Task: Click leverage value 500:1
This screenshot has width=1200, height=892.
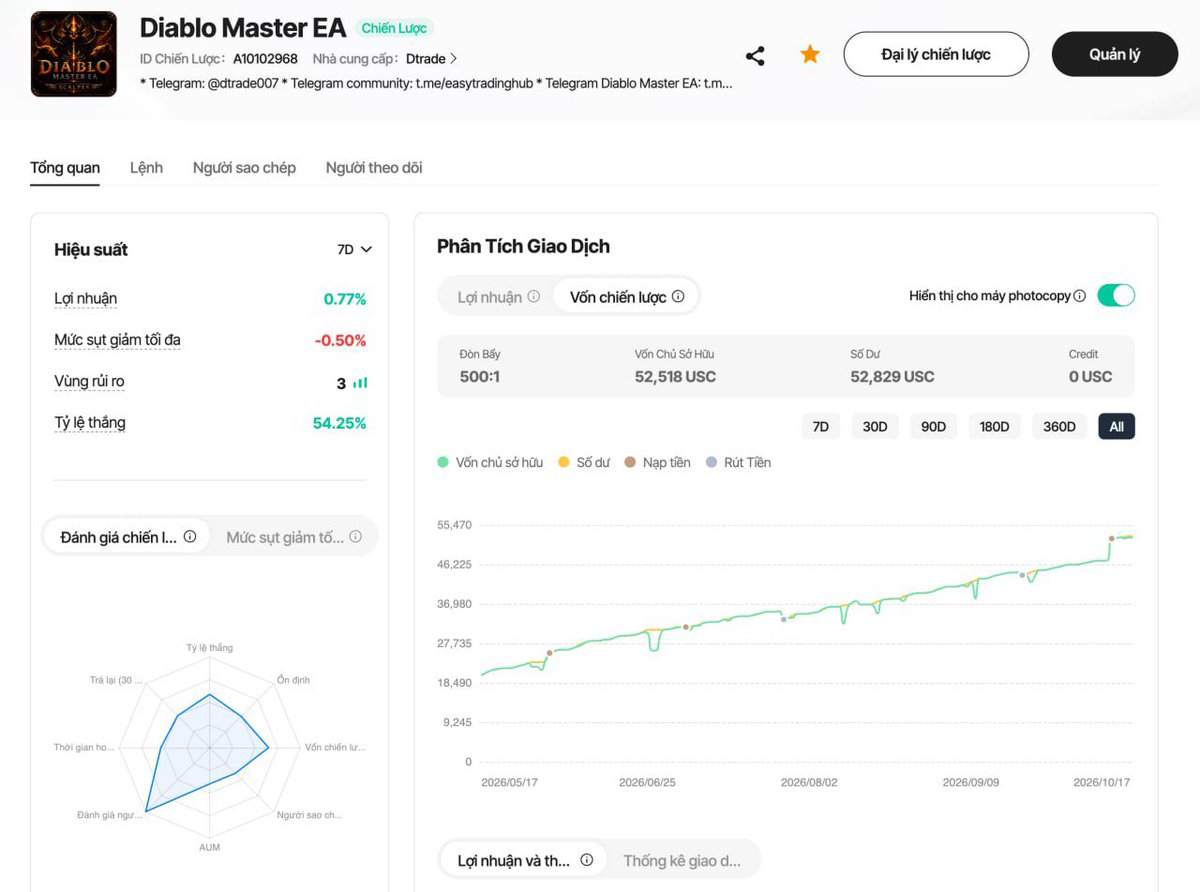Action: click(481, 376)
